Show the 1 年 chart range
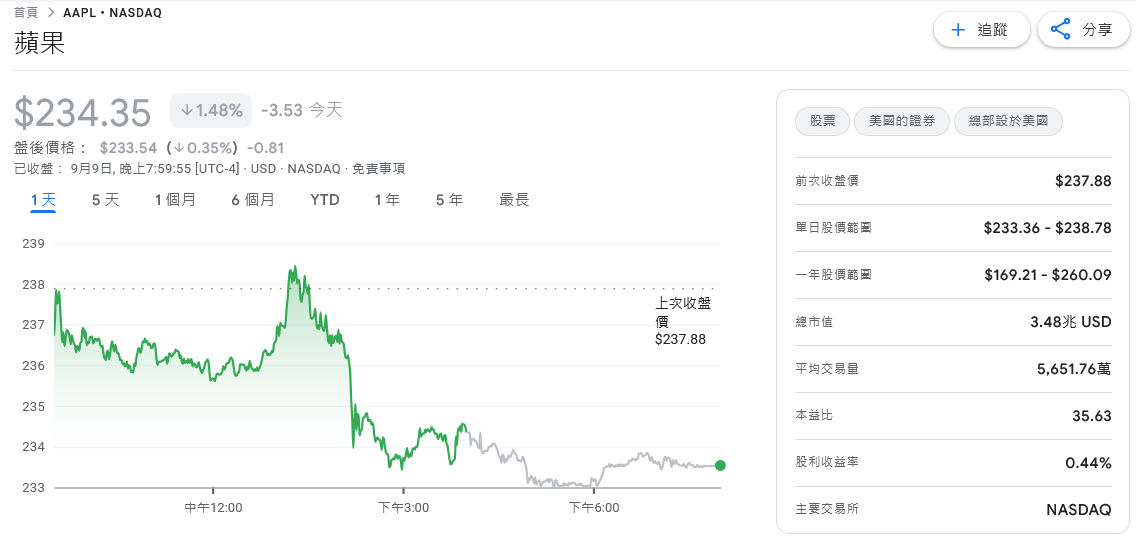 387,200
